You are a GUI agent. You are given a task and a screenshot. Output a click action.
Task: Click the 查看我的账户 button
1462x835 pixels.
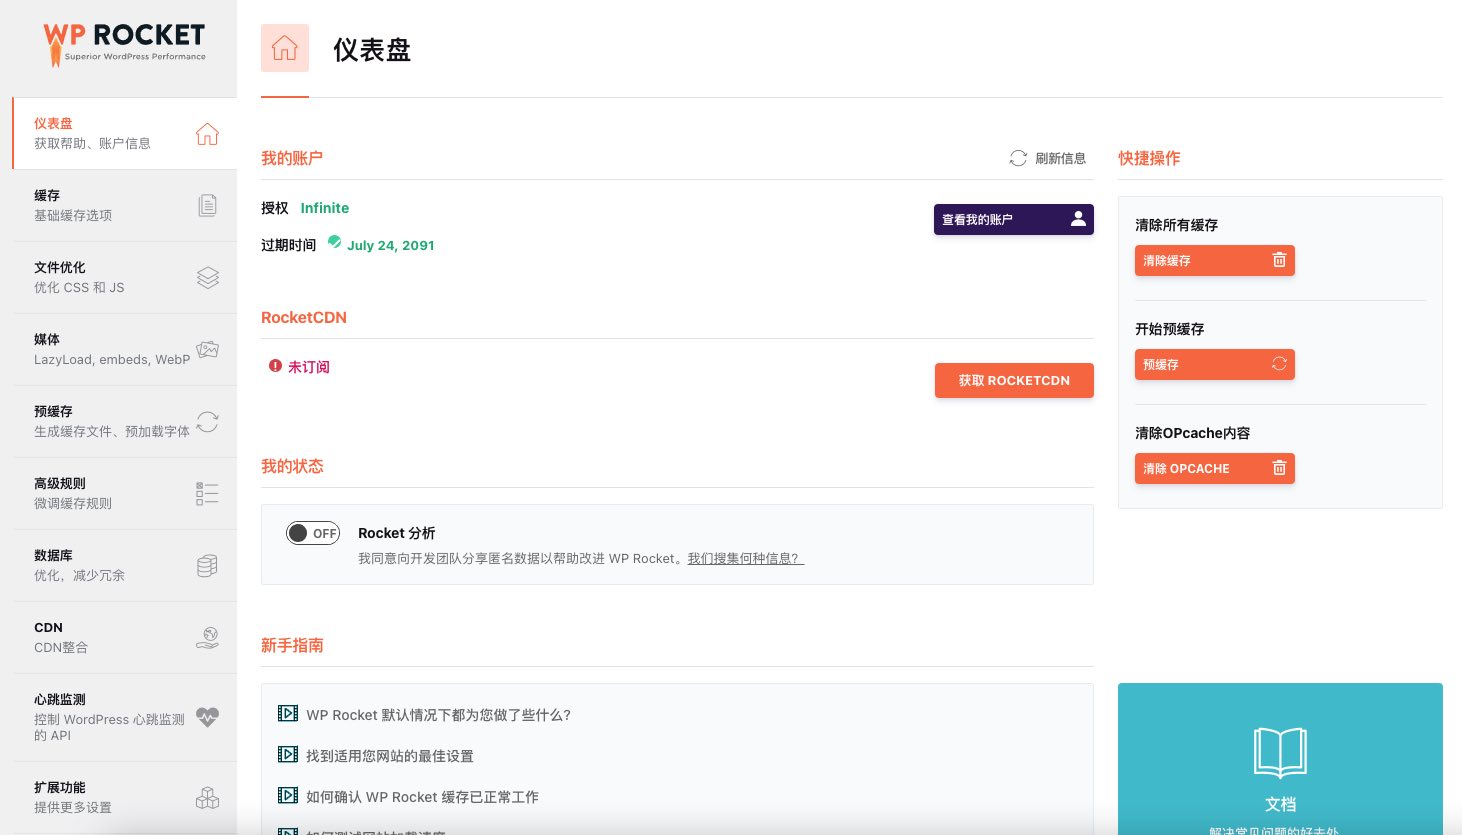click(1013, 219)
